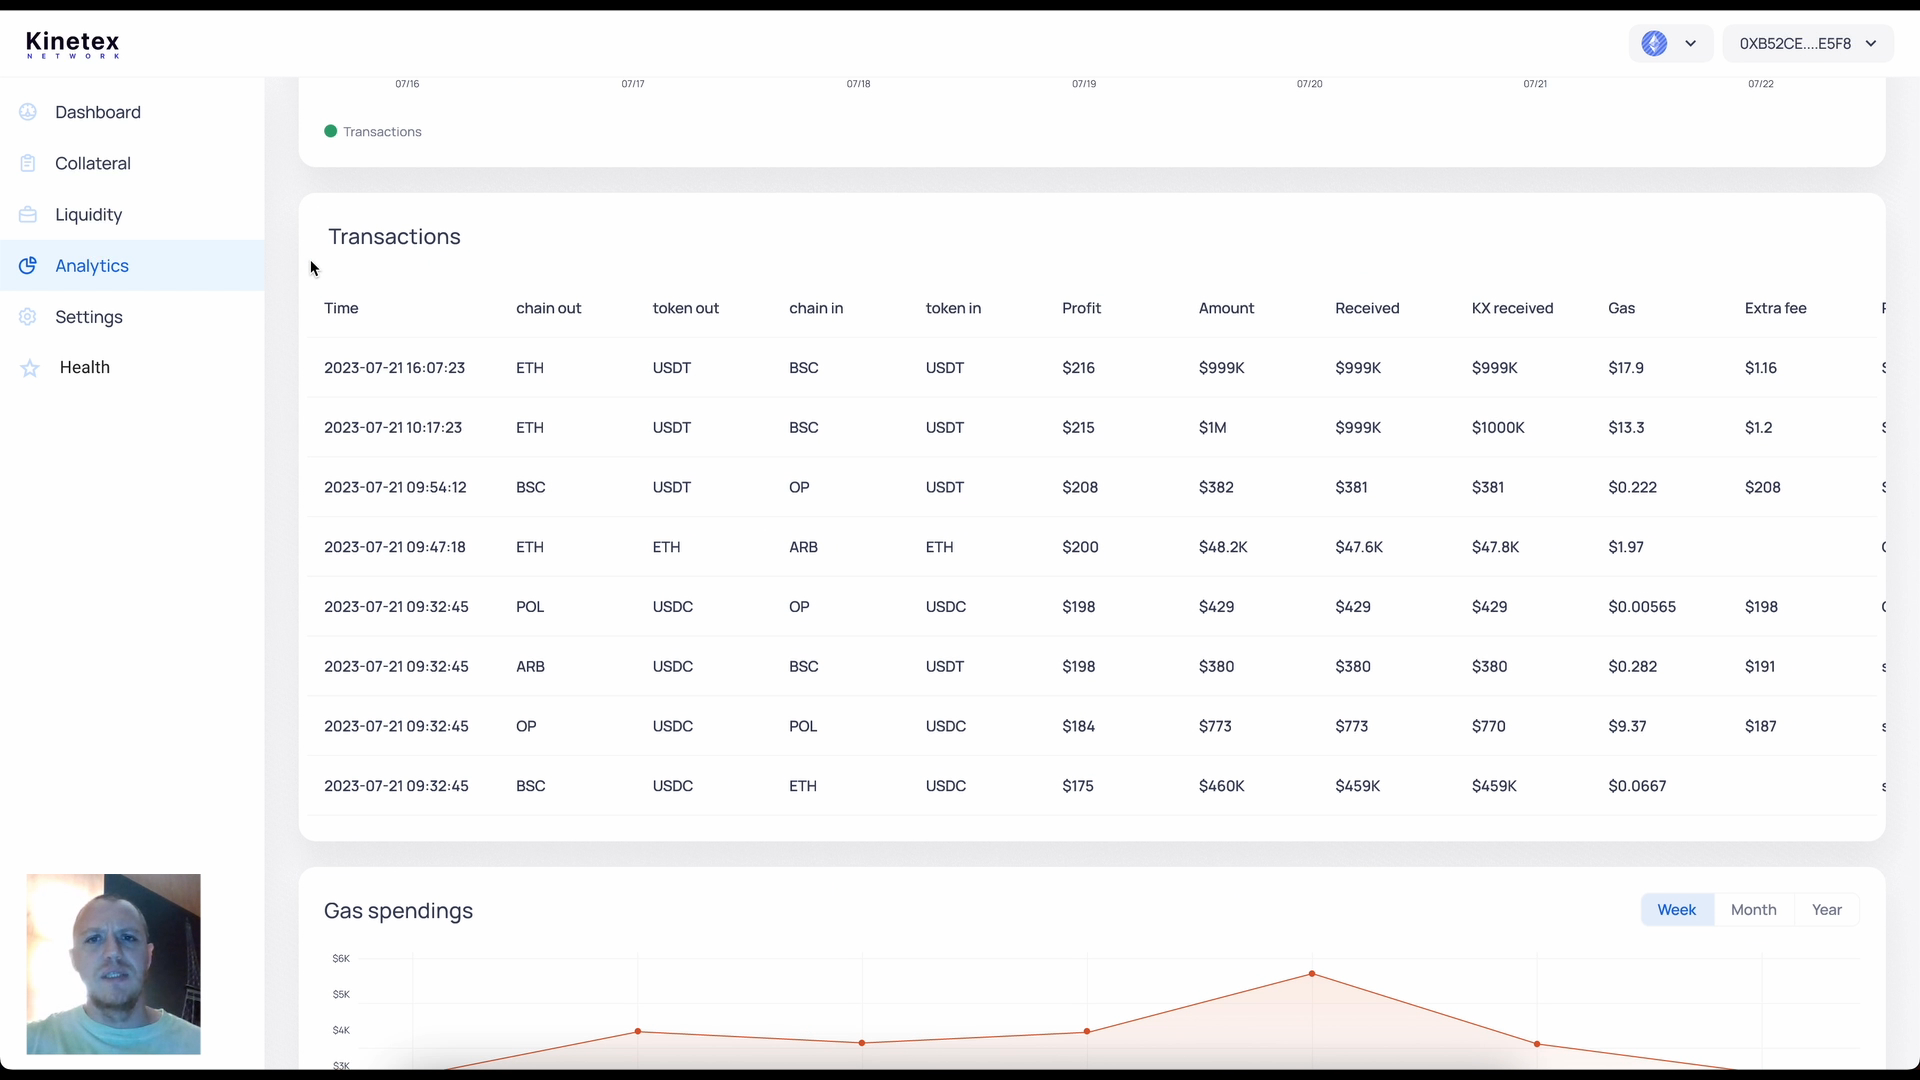Screen dimensions: 1920x1080
Task: Click the POL chain out cell
Action: pyautogui.click(x=530, y=607)
